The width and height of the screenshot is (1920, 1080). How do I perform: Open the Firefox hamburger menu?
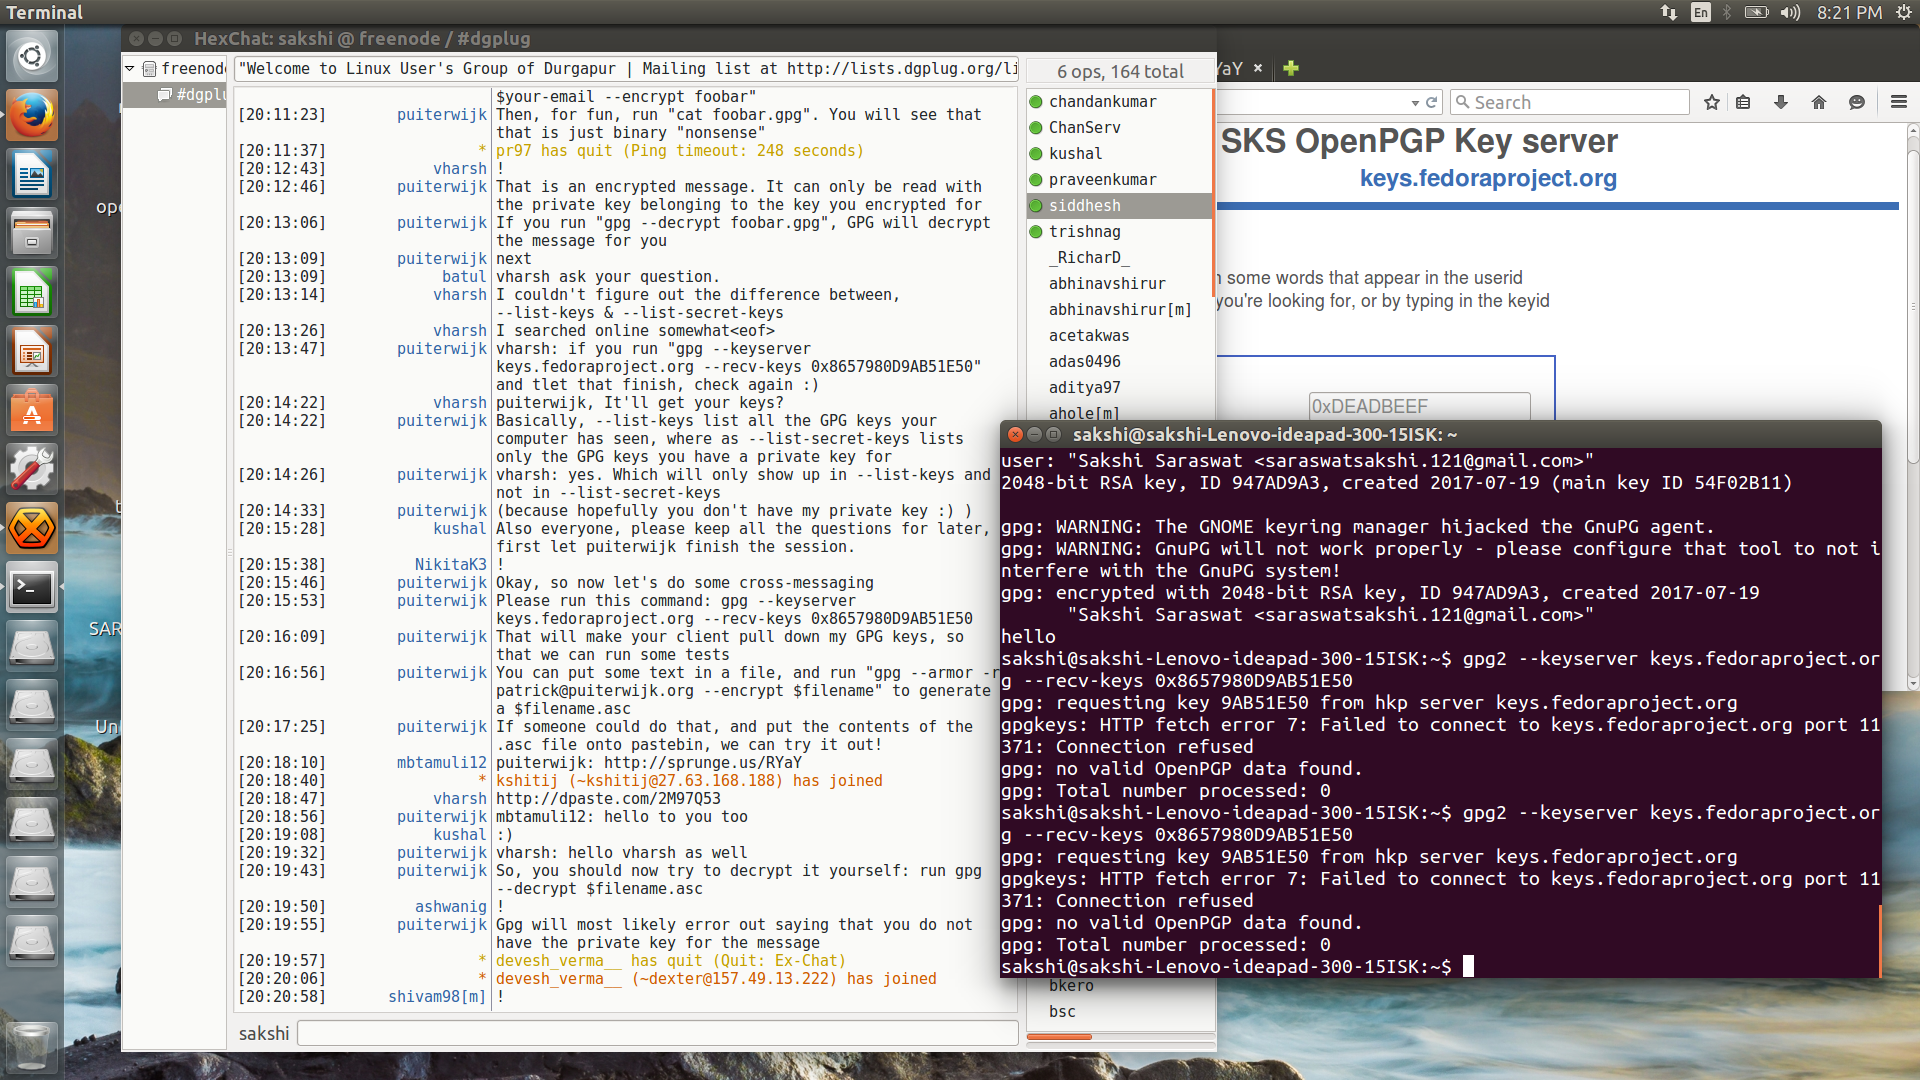click(x=1899, y=102)
